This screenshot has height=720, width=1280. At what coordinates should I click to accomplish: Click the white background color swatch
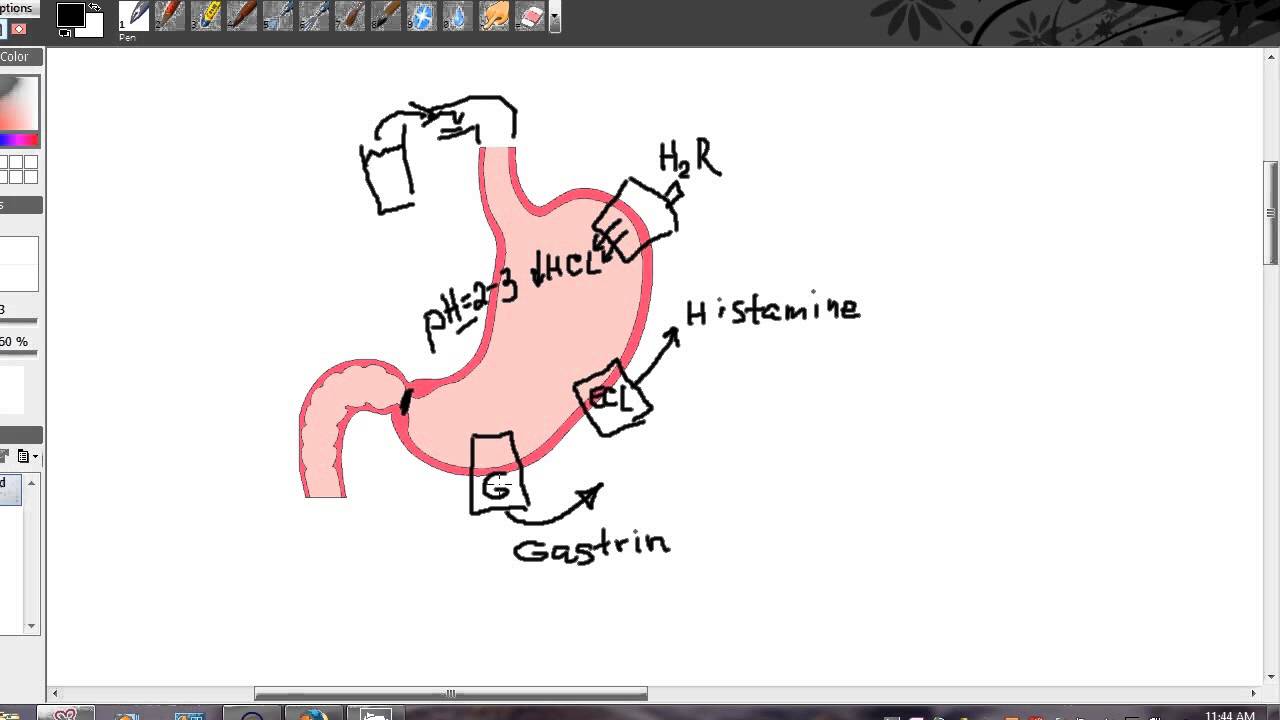point(93,27)
